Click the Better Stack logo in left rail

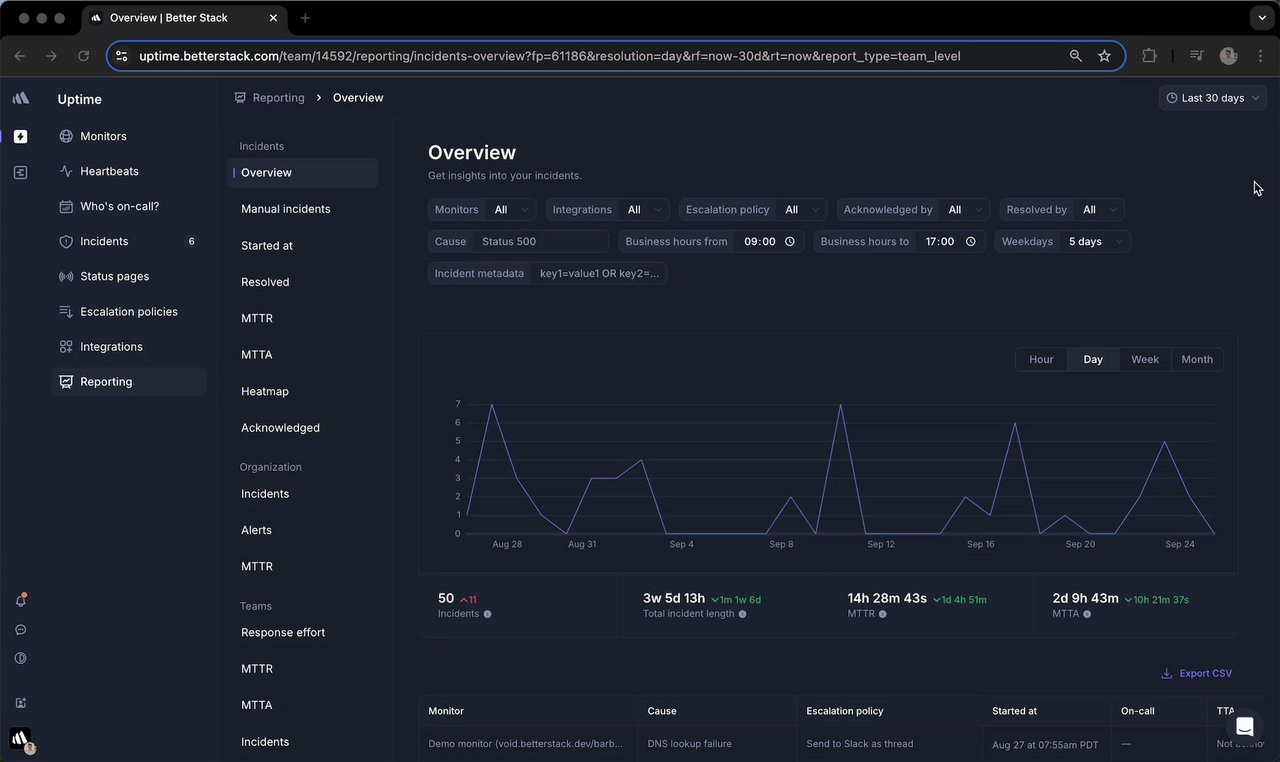(21, 98)
